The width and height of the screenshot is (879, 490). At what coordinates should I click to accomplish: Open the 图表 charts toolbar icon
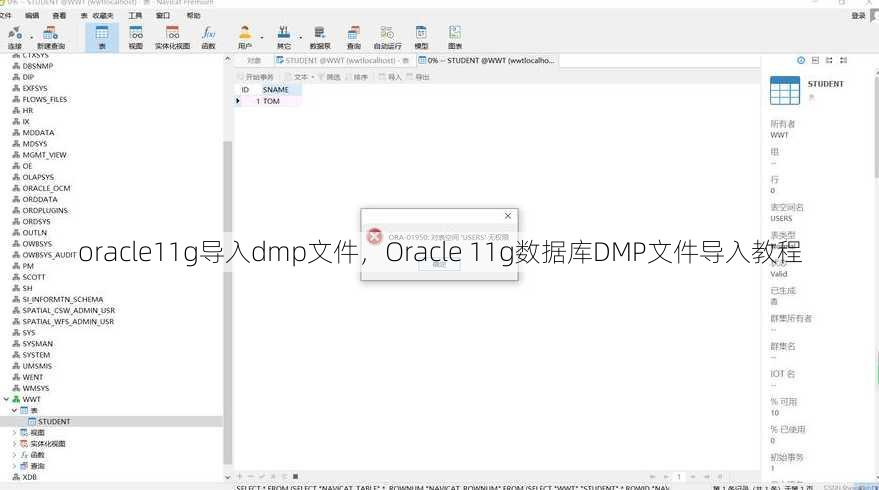click(455, 38)
